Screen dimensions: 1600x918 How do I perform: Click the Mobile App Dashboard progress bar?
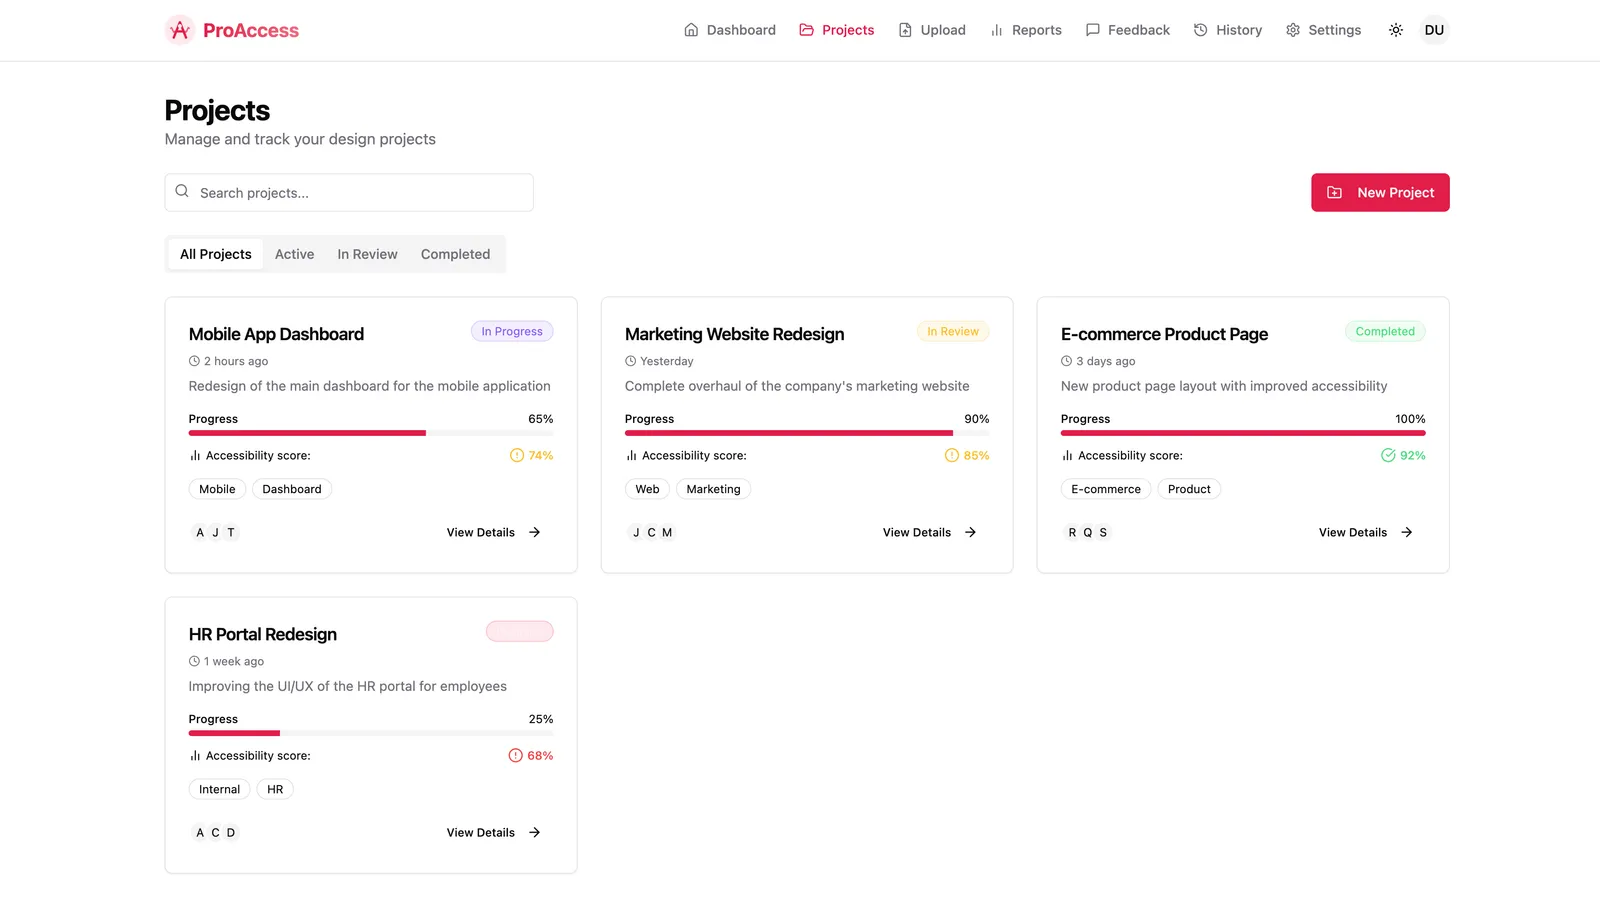pos(371,433)
